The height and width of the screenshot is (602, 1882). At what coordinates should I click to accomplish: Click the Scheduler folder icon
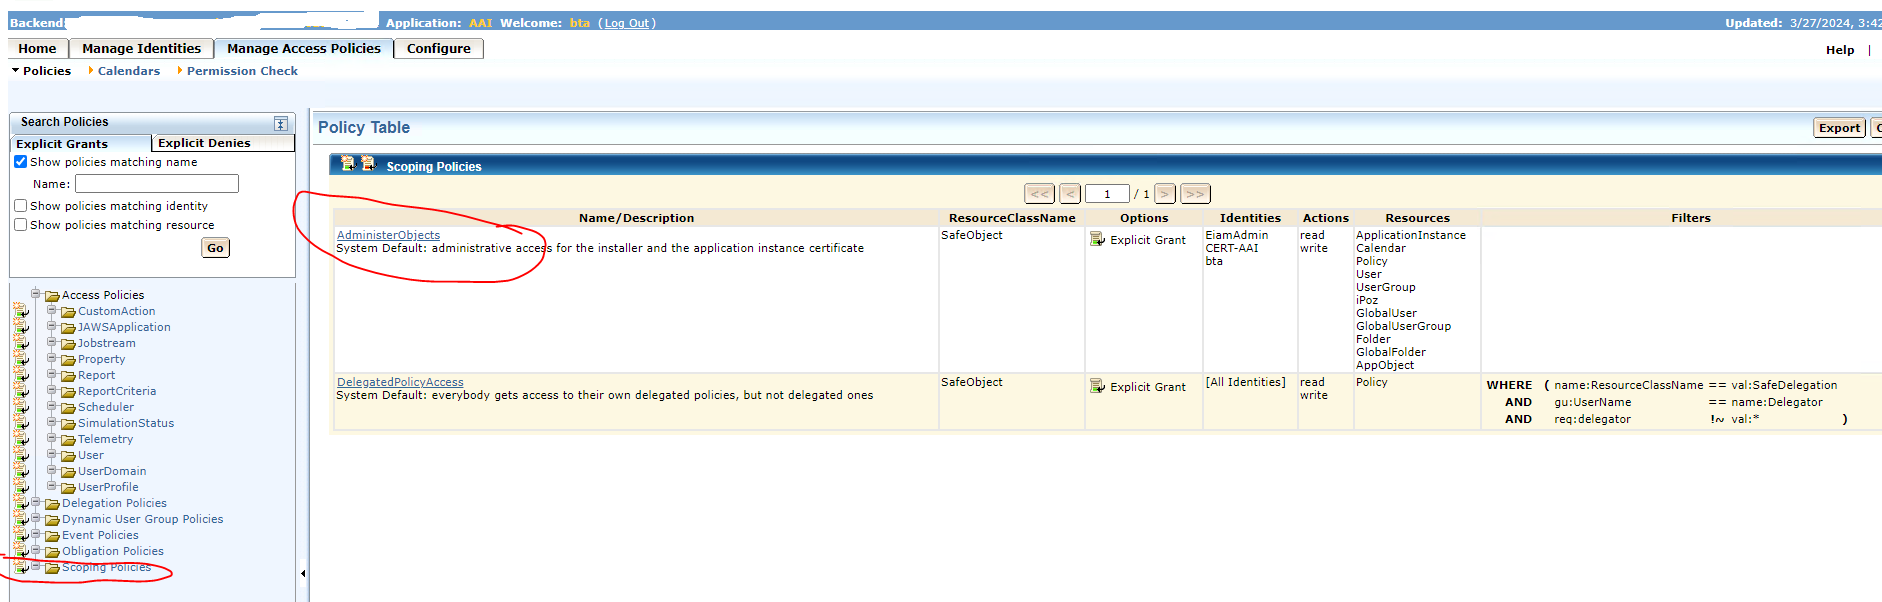[x=69, y=408]
